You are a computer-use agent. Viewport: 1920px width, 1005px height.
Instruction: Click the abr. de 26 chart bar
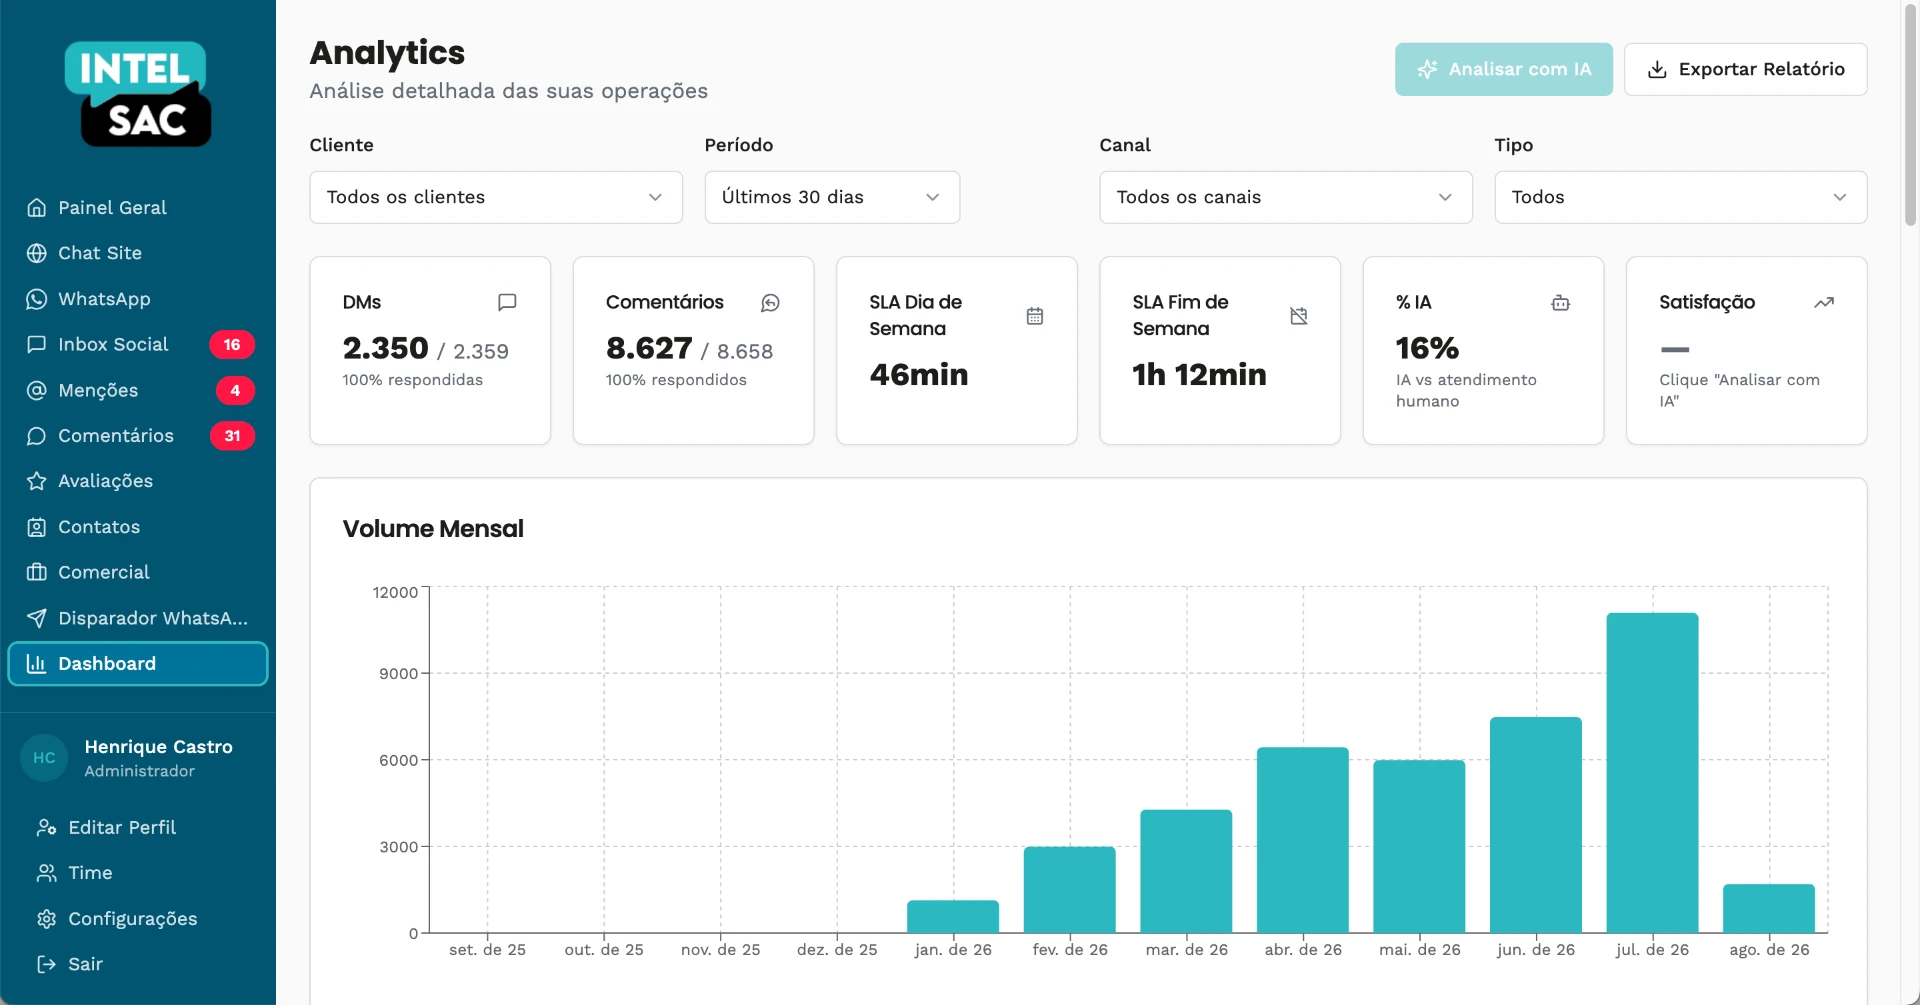(x=1303, y=840)
